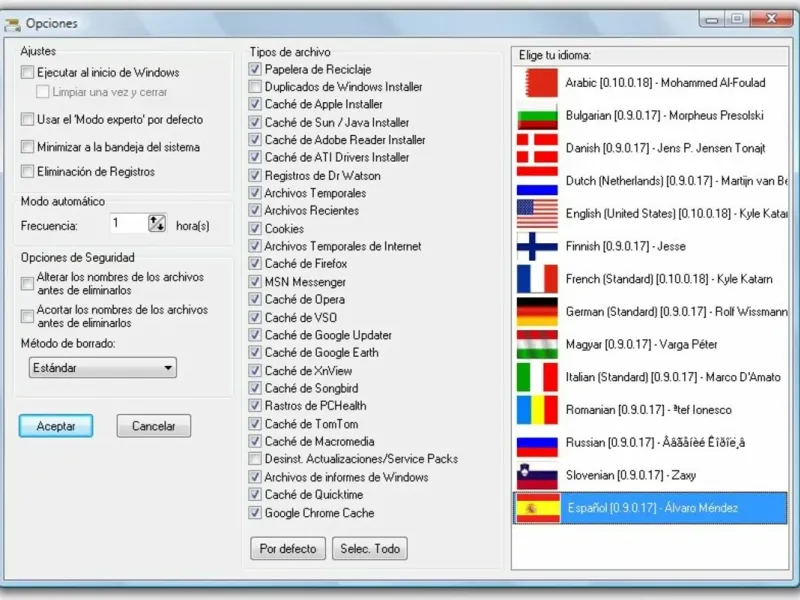Uncheck Archivos Temporales checkbox
Screen dimensions: 800x600
(255, 193)
